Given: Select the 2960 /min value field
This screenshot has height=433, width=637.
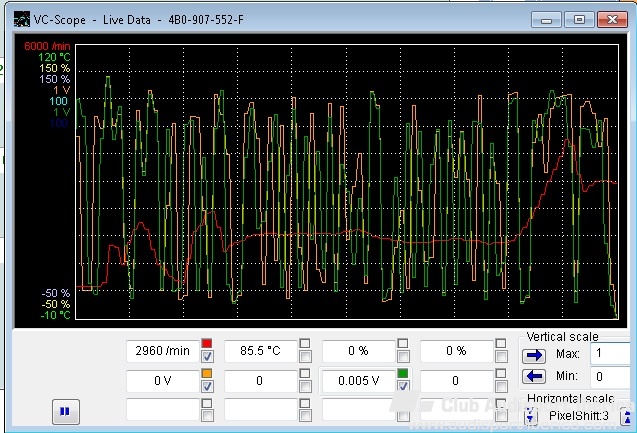Looking at the screenshot, I should (x=161, y=351).
